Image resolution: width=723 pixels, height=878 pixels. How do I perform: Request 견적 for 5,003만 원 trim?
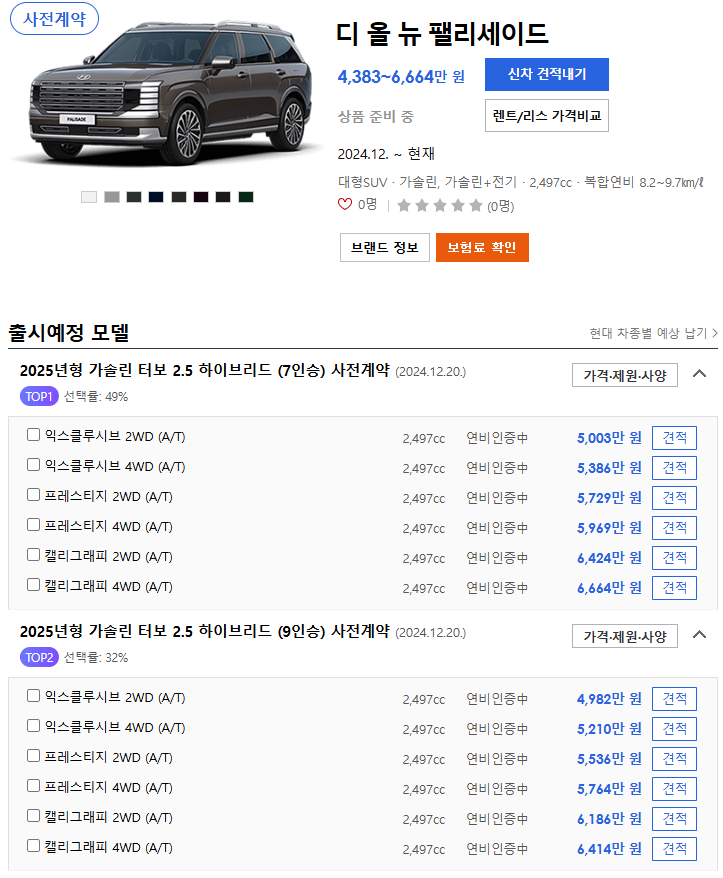tap(674, 438)
